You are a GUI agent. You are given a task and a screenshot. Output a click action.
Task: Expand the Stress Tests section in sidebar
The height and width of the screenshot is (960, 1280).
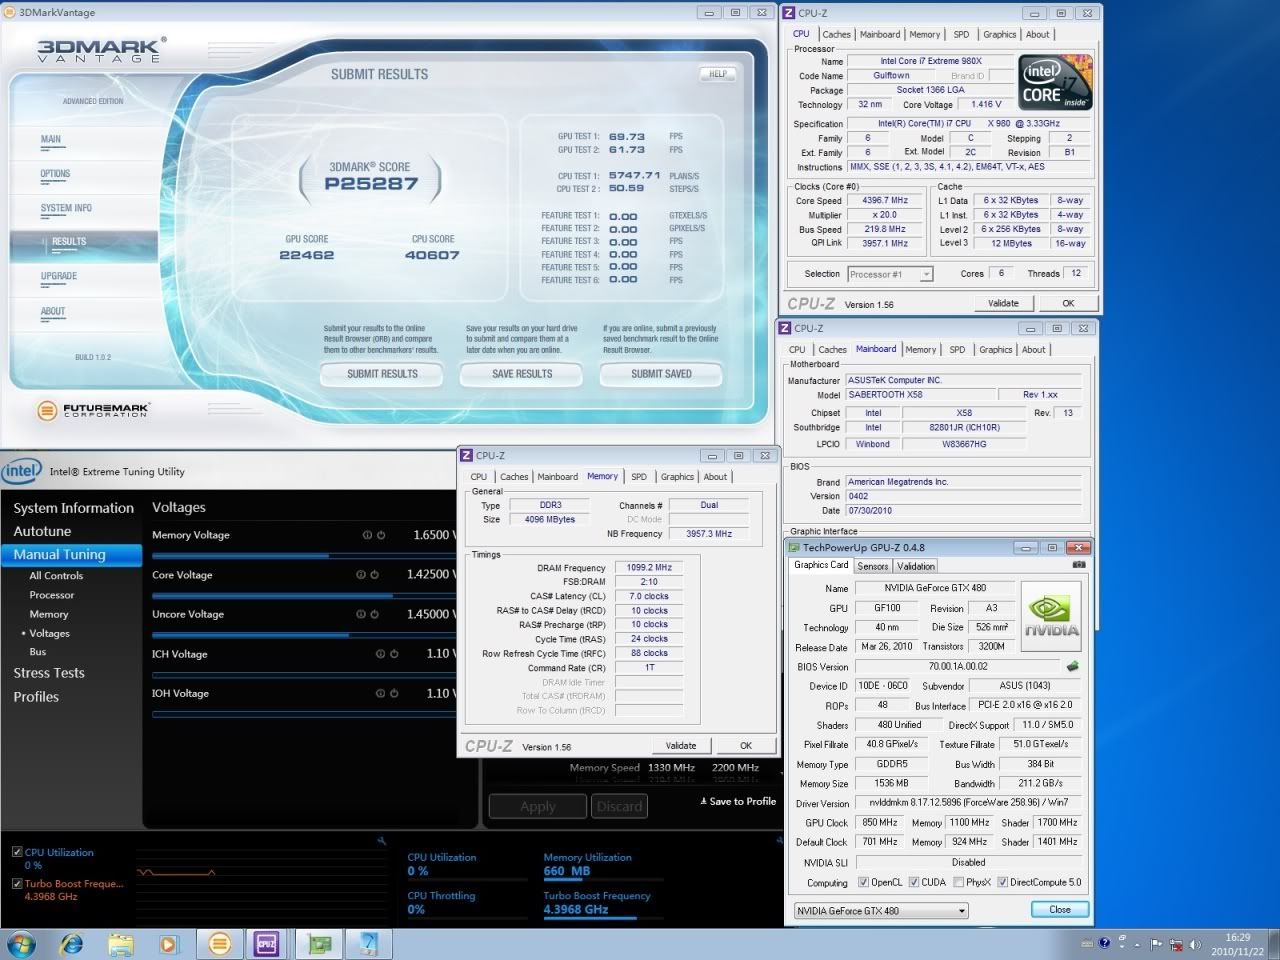pos(49,673)
